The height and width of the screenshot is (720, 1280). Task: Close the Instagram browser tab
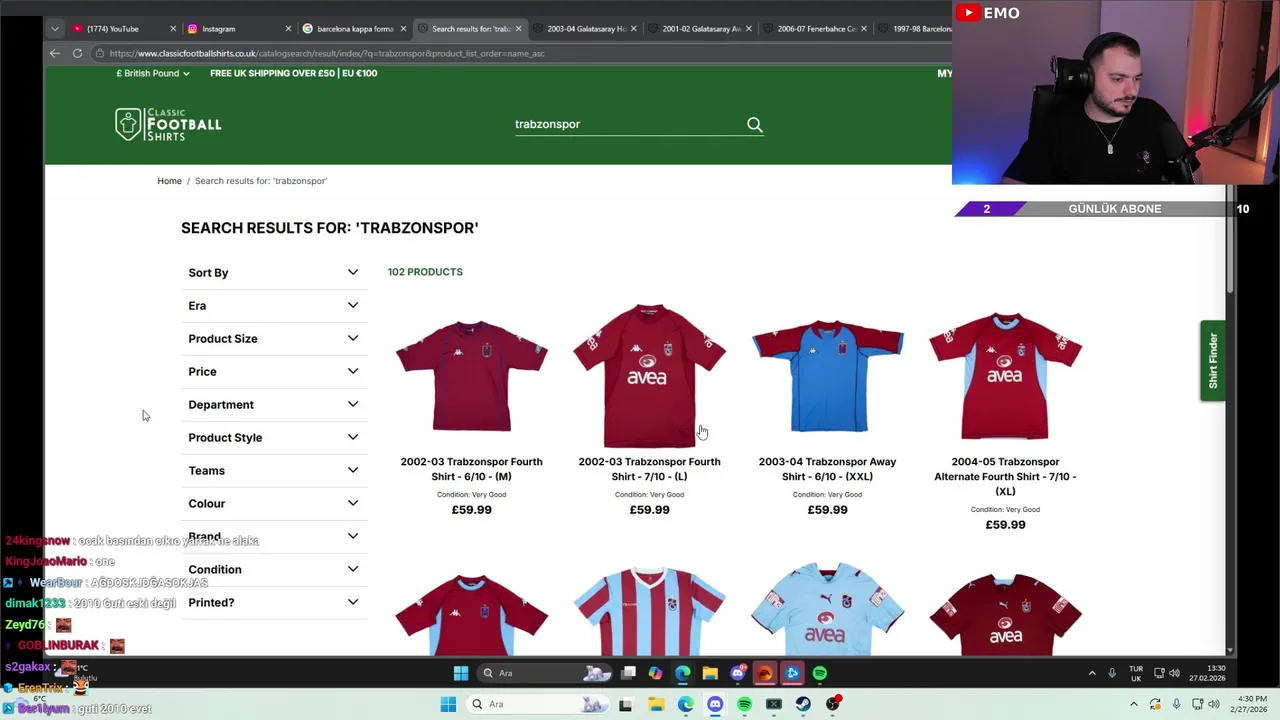288,29
